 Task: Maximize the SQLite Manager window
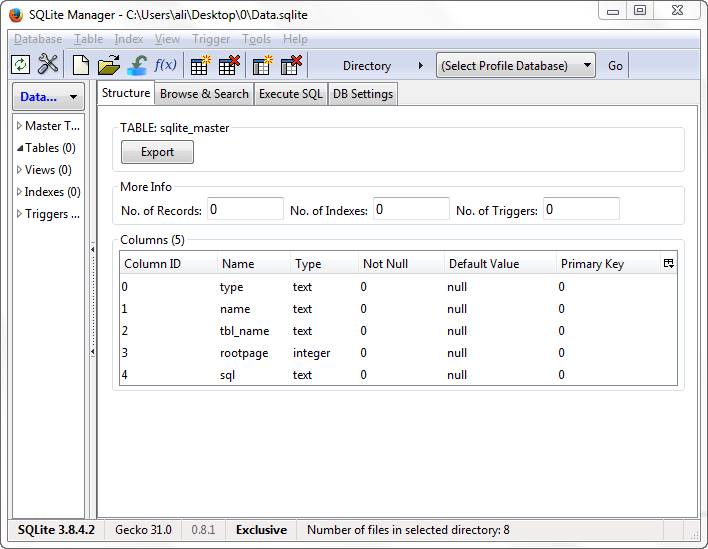click(x=639, y=11)
